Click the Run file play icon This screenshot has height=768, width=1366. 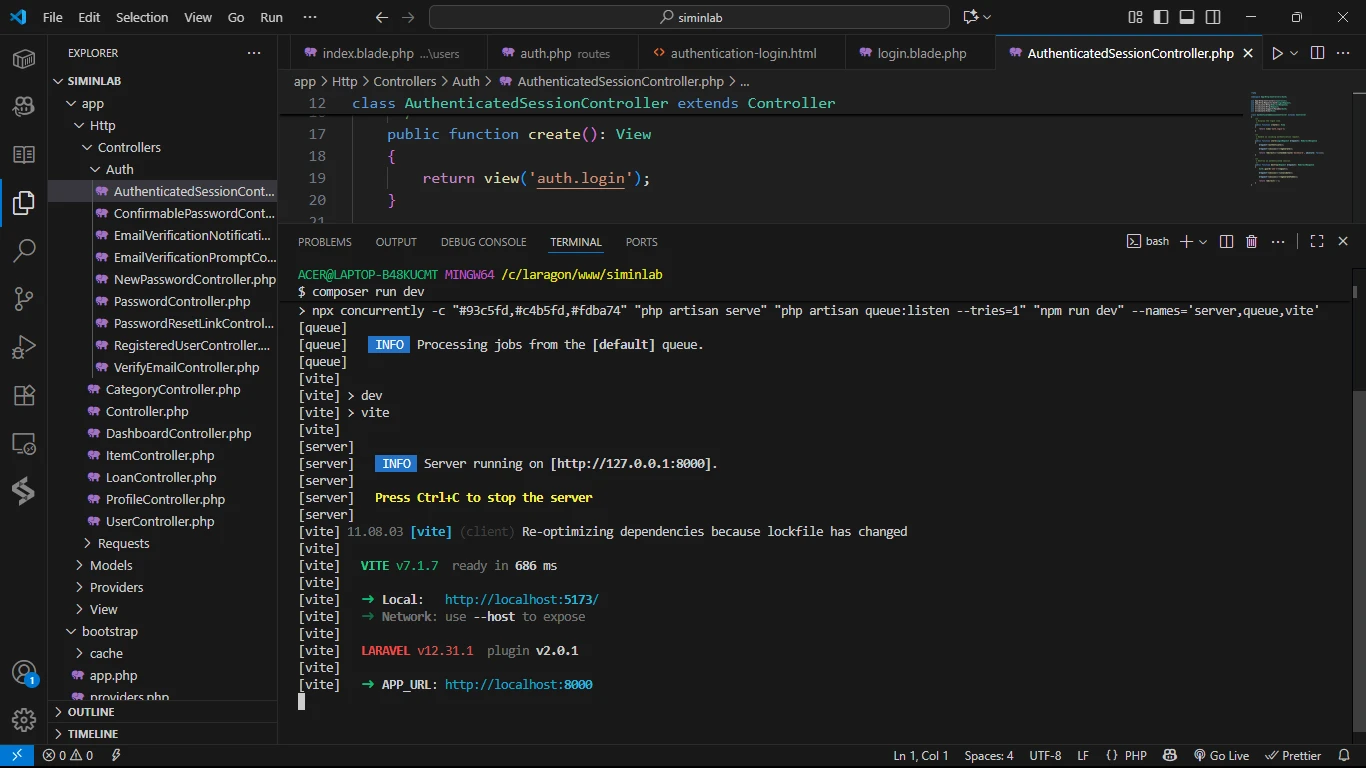(1276, 53)
